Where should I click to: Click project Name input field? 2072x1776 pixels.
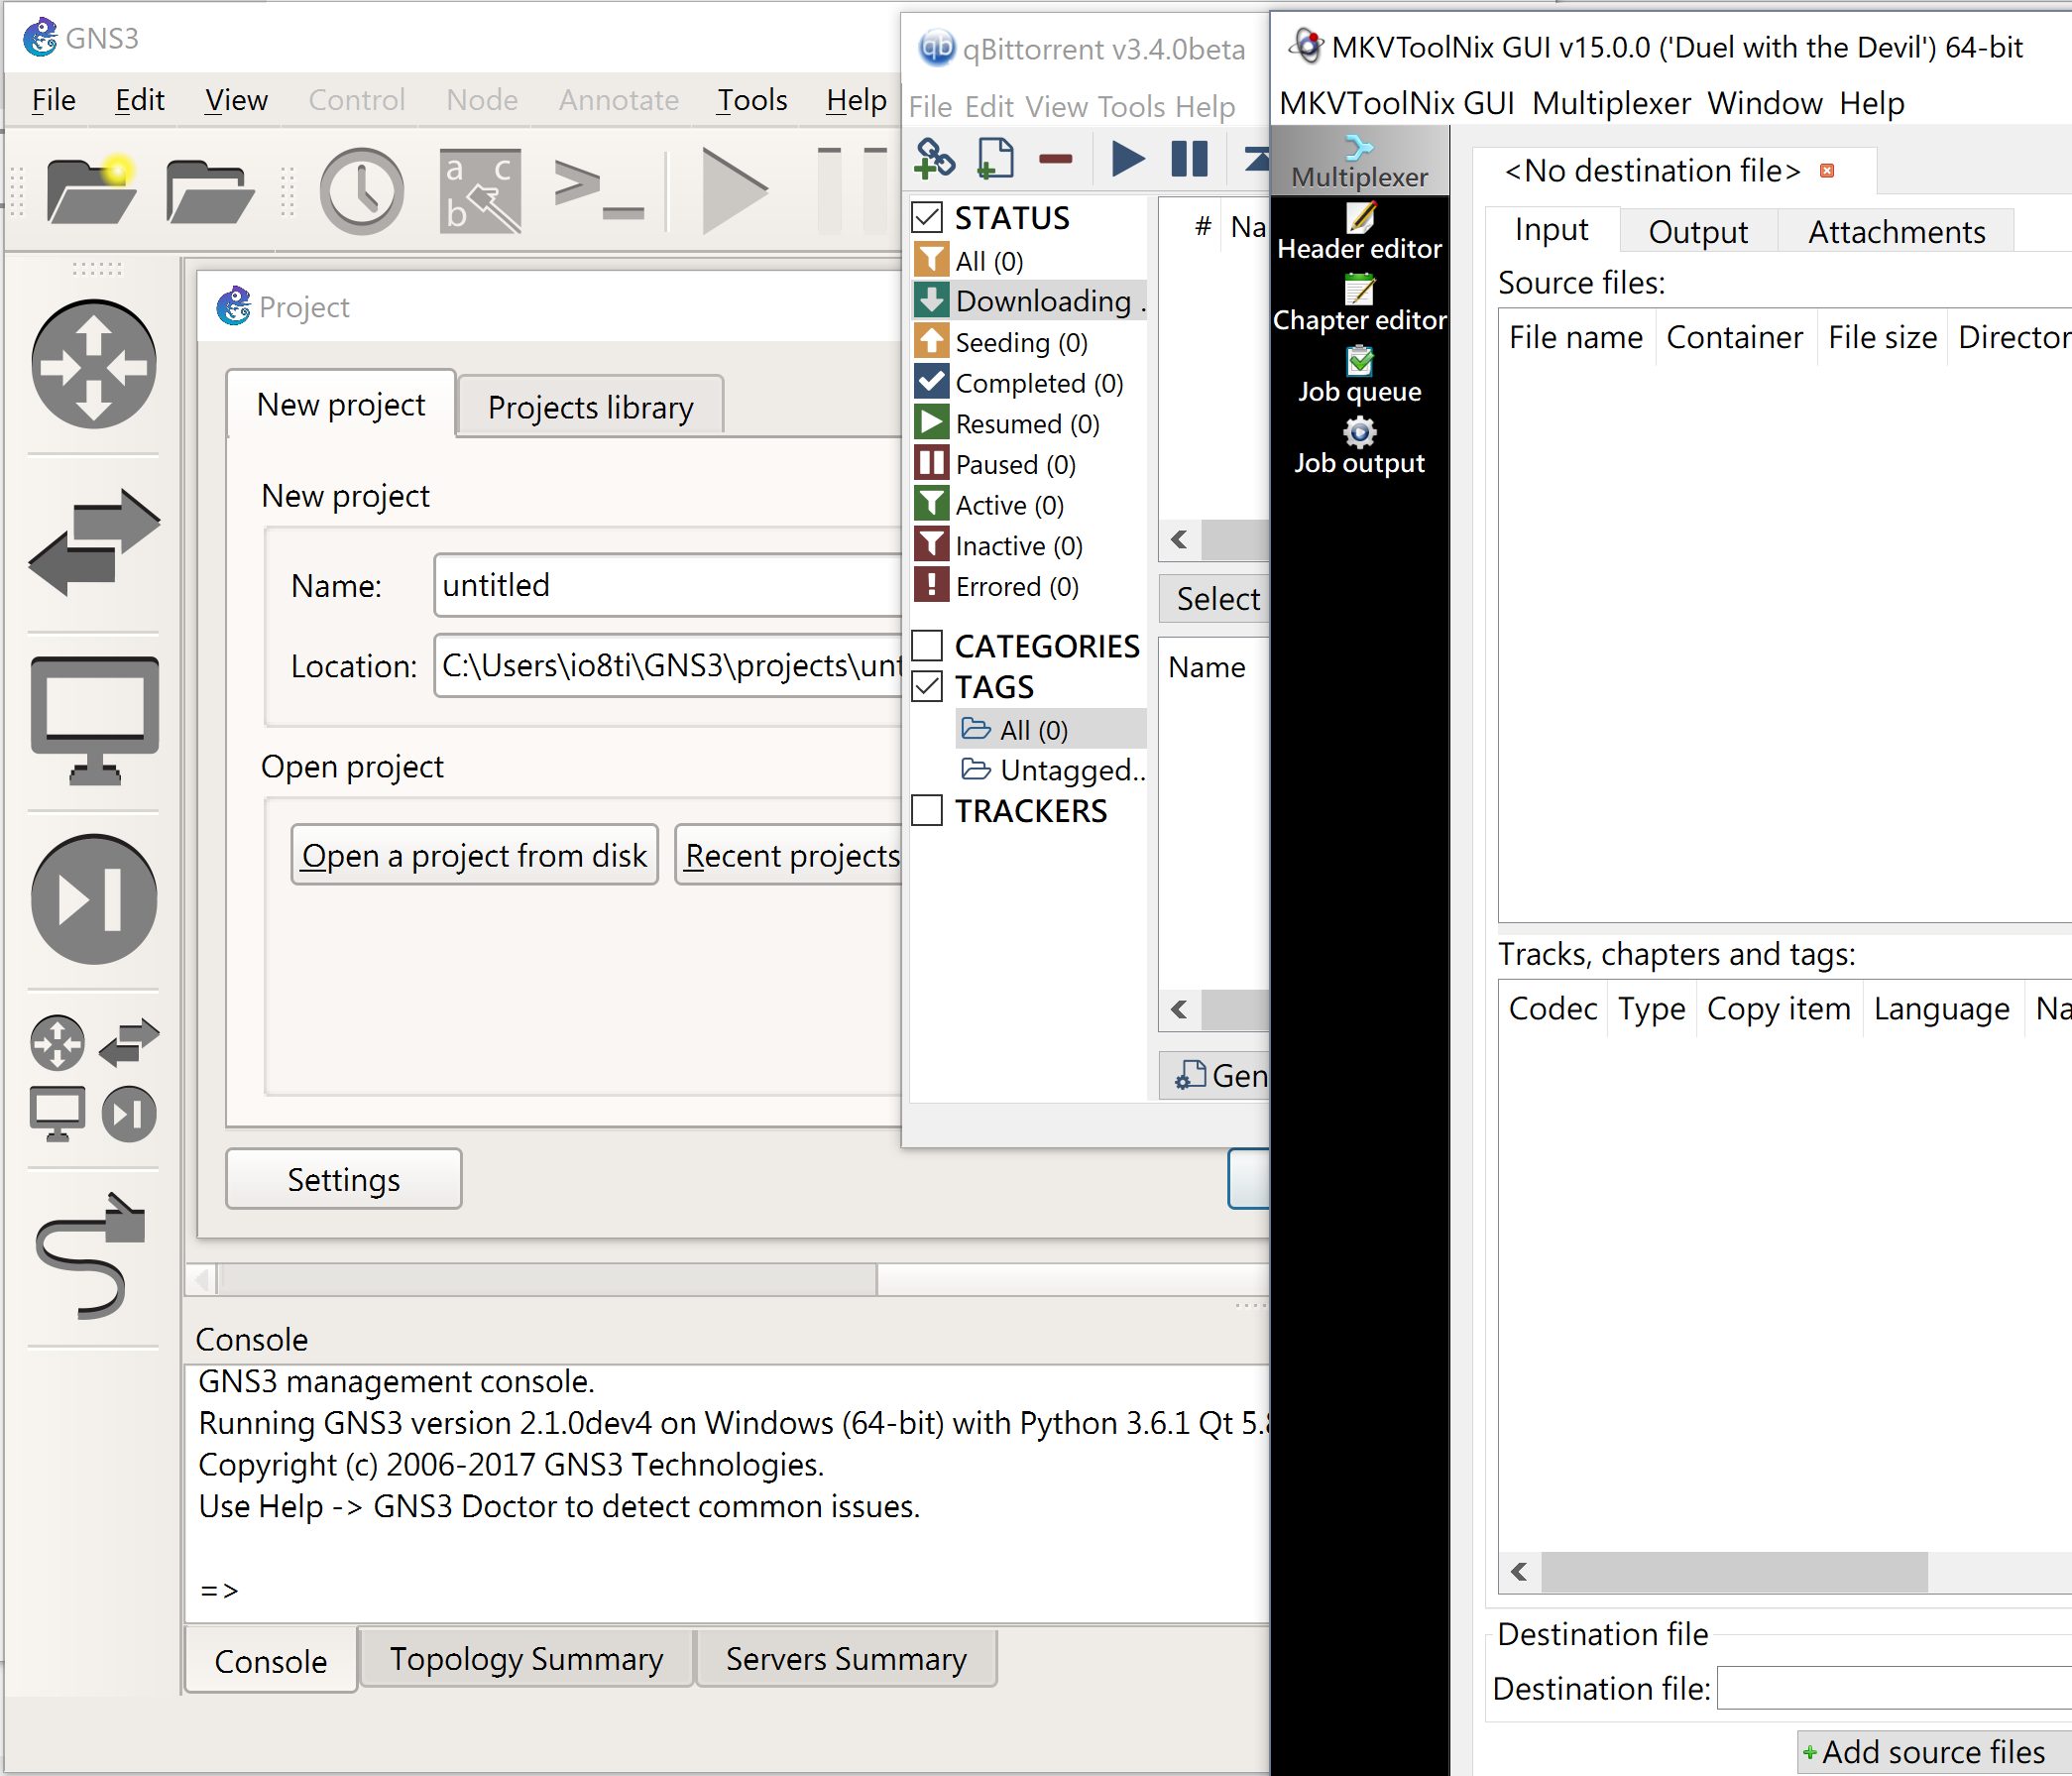(x=668, y=585)
